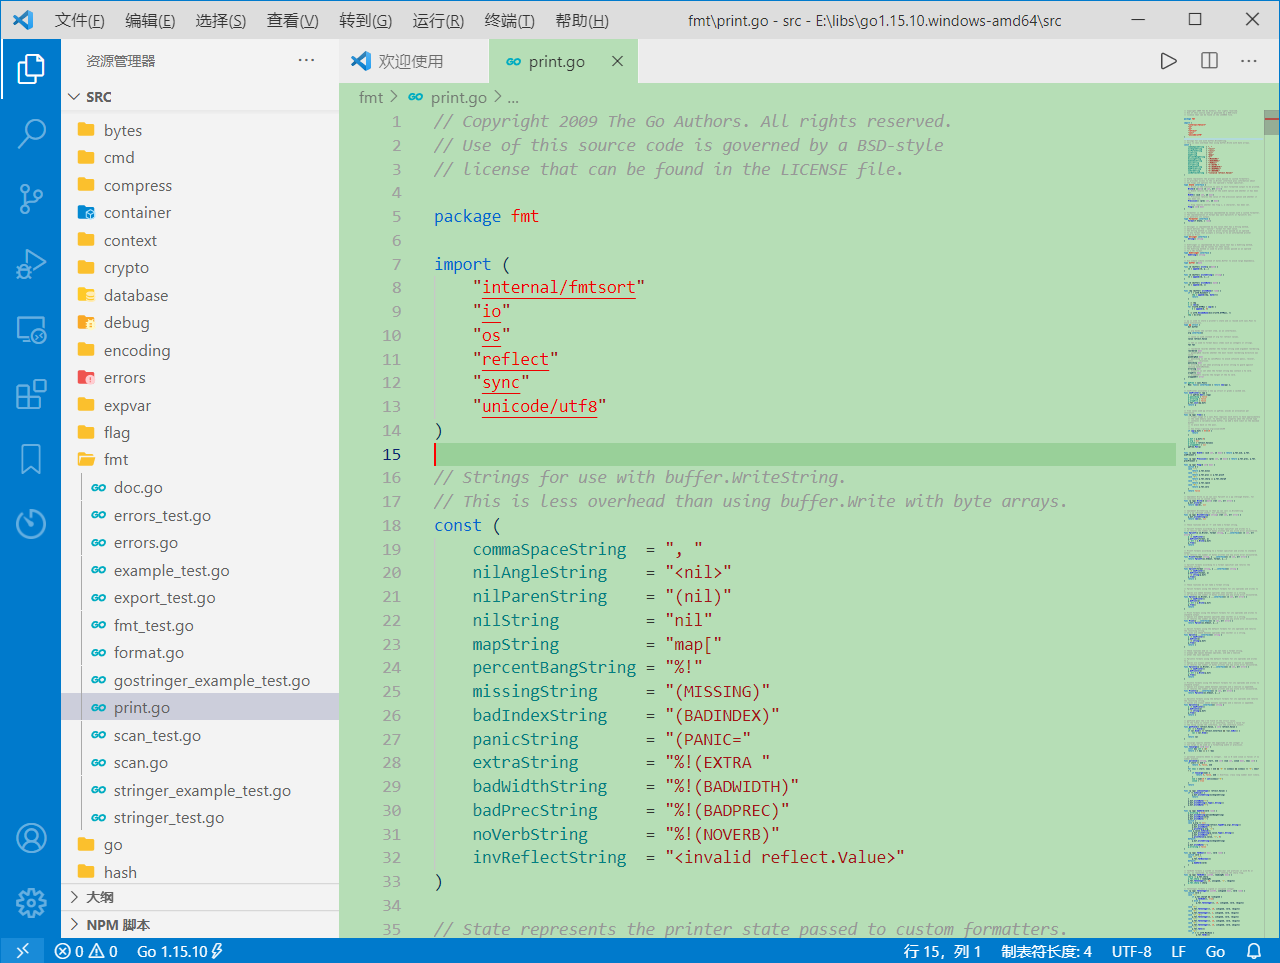
Task: Click the Run play button in editor toolbar
Action: click(1168, 61)
